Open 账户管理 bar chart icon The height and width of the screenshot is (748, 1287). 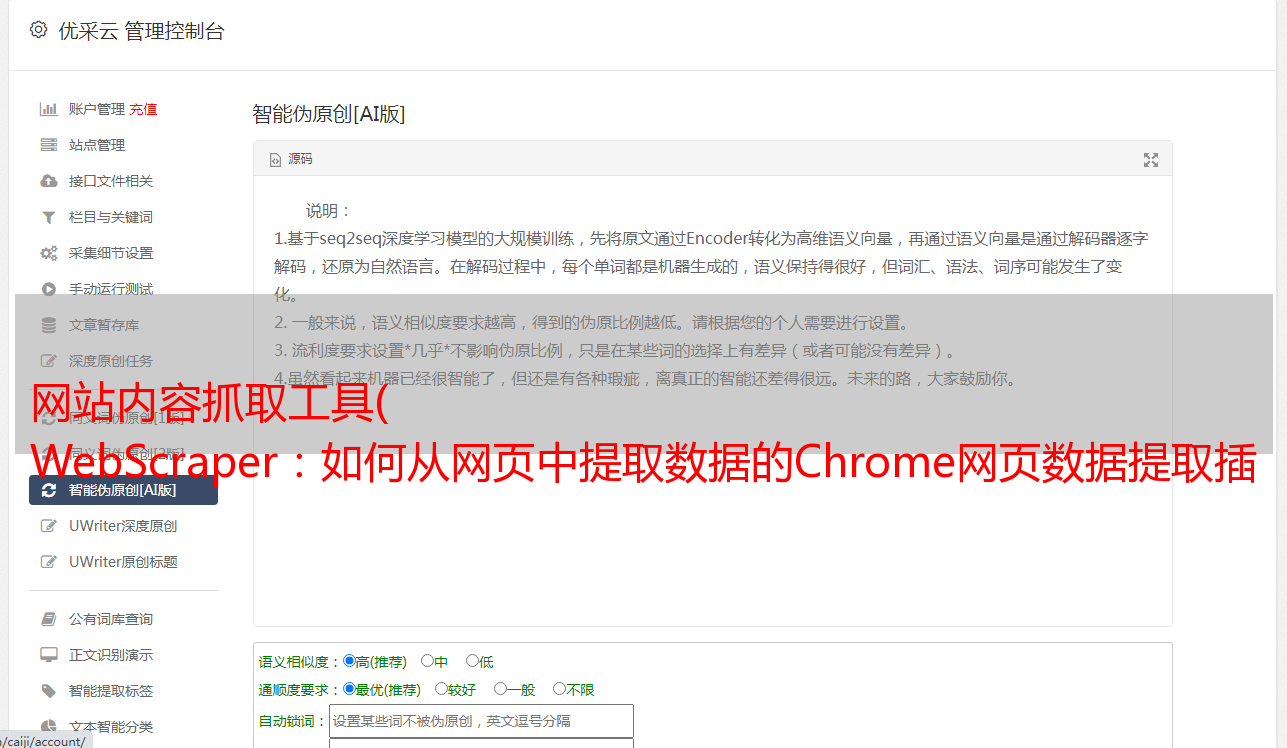48,109
